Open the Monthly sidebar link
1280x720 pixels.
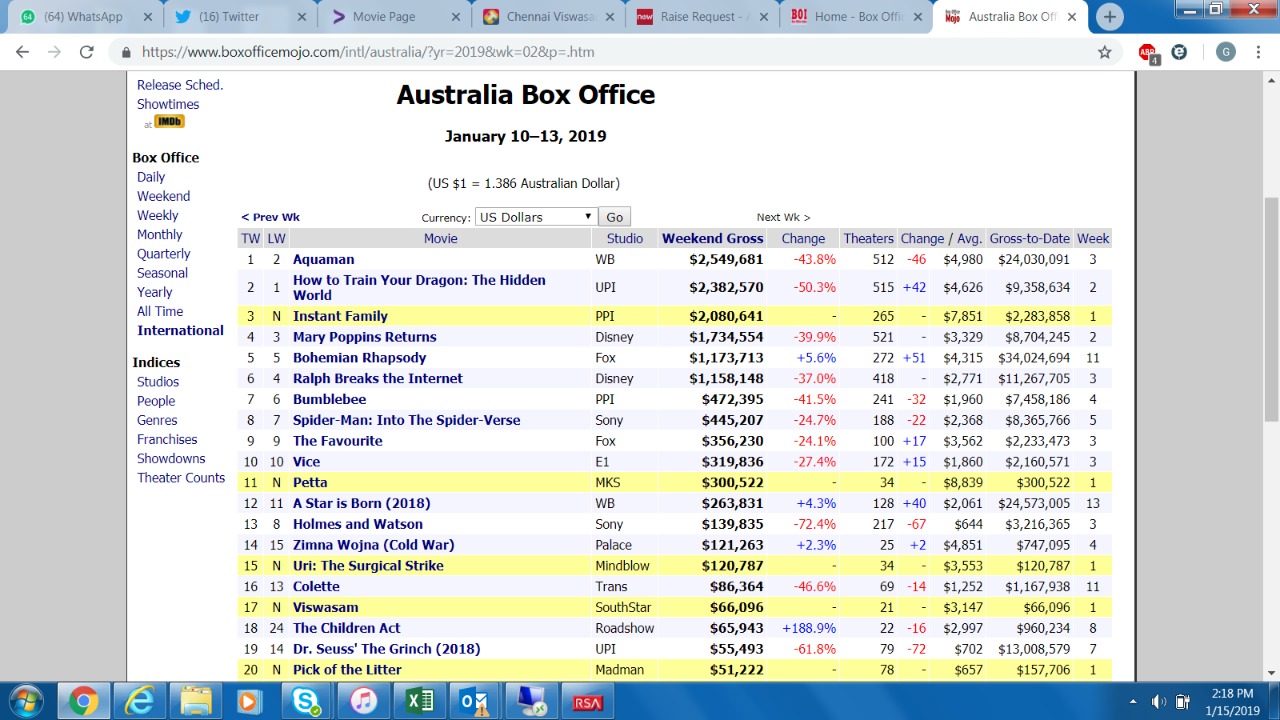coord(160,234)
